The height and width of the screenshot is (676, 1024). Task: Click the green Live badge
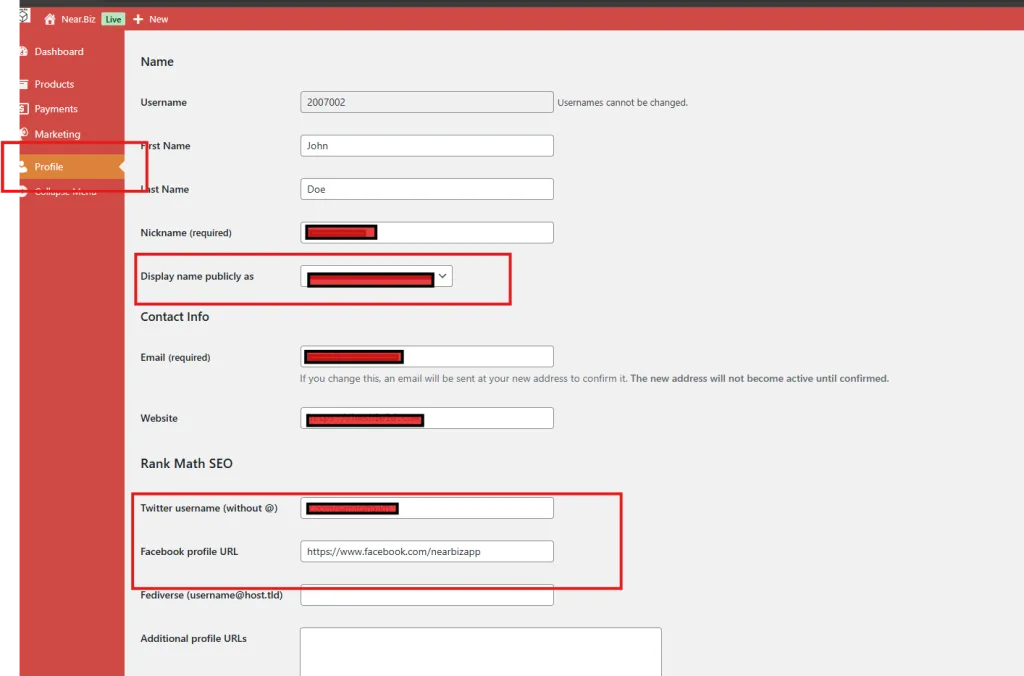[113, 19]
